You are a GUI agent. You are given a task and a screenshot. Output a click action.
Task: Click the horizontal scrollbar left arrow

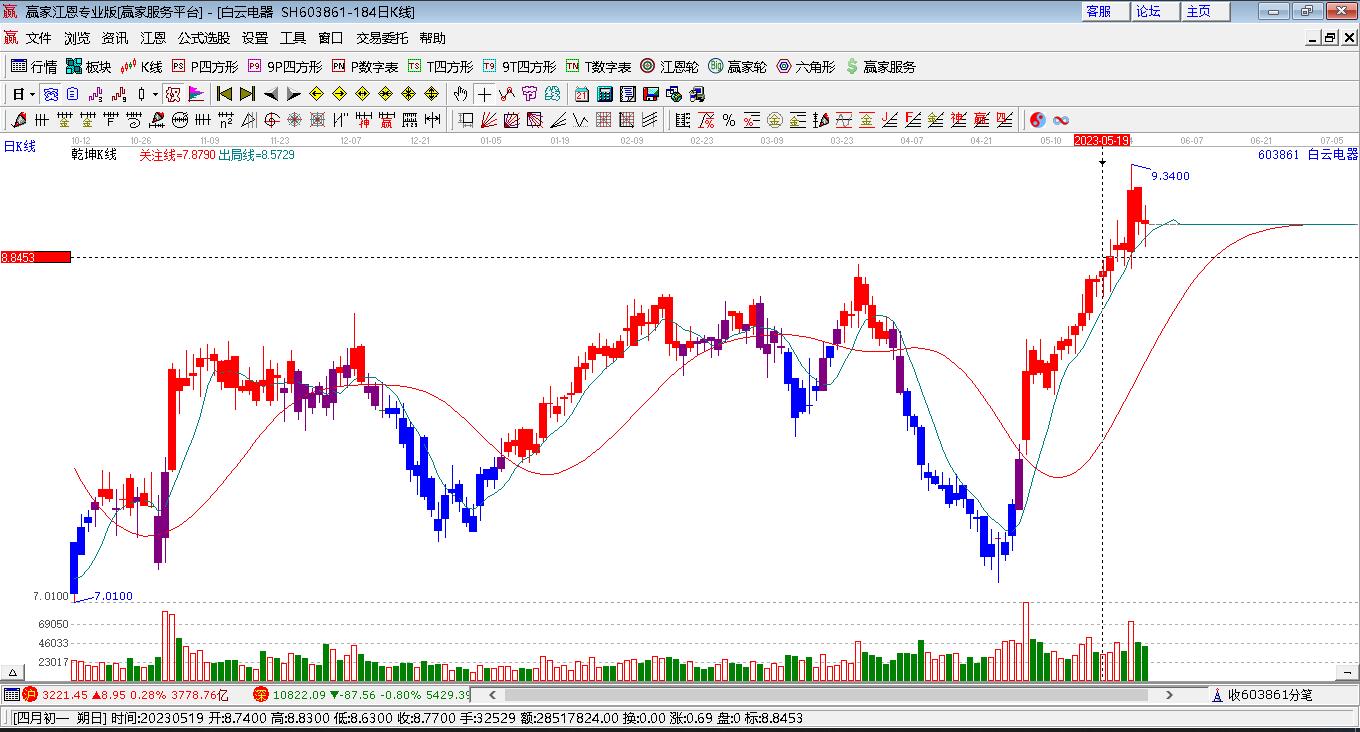click(x=491, y=694)
